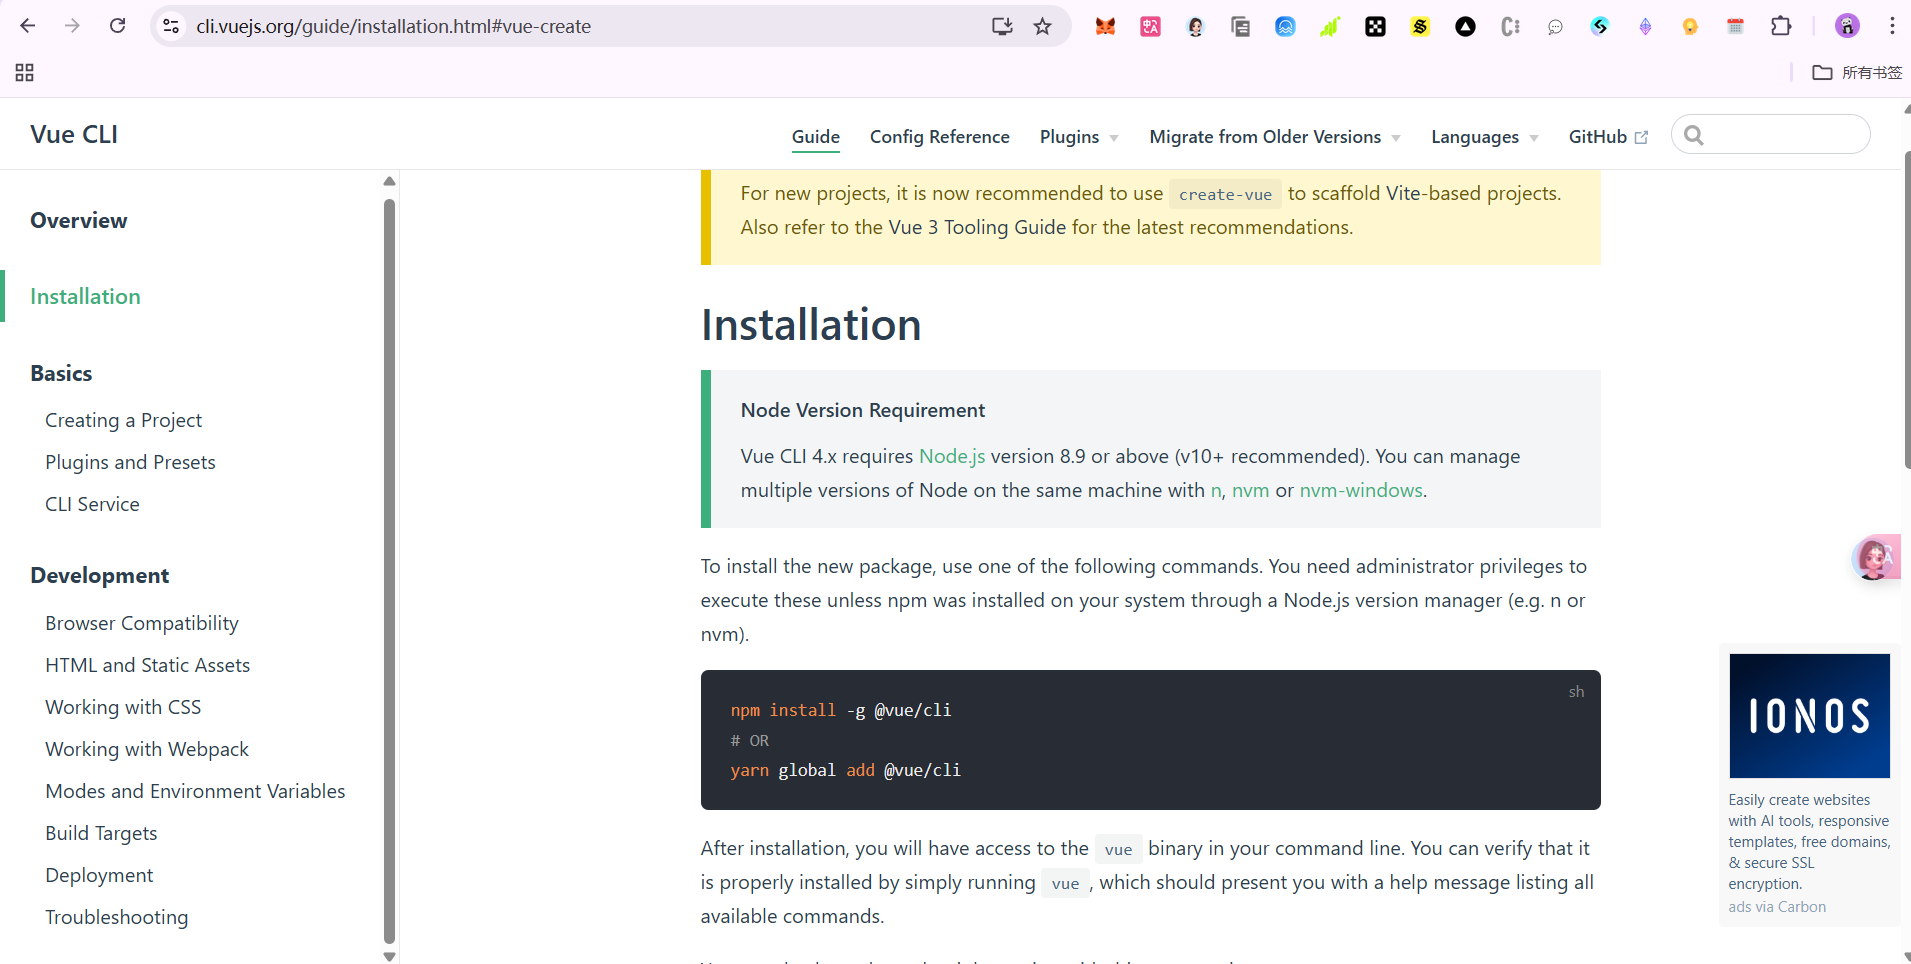Click the floating avatar assistant icon
The width and height of the screenshot is (1911, 964).
[1875, 558]
